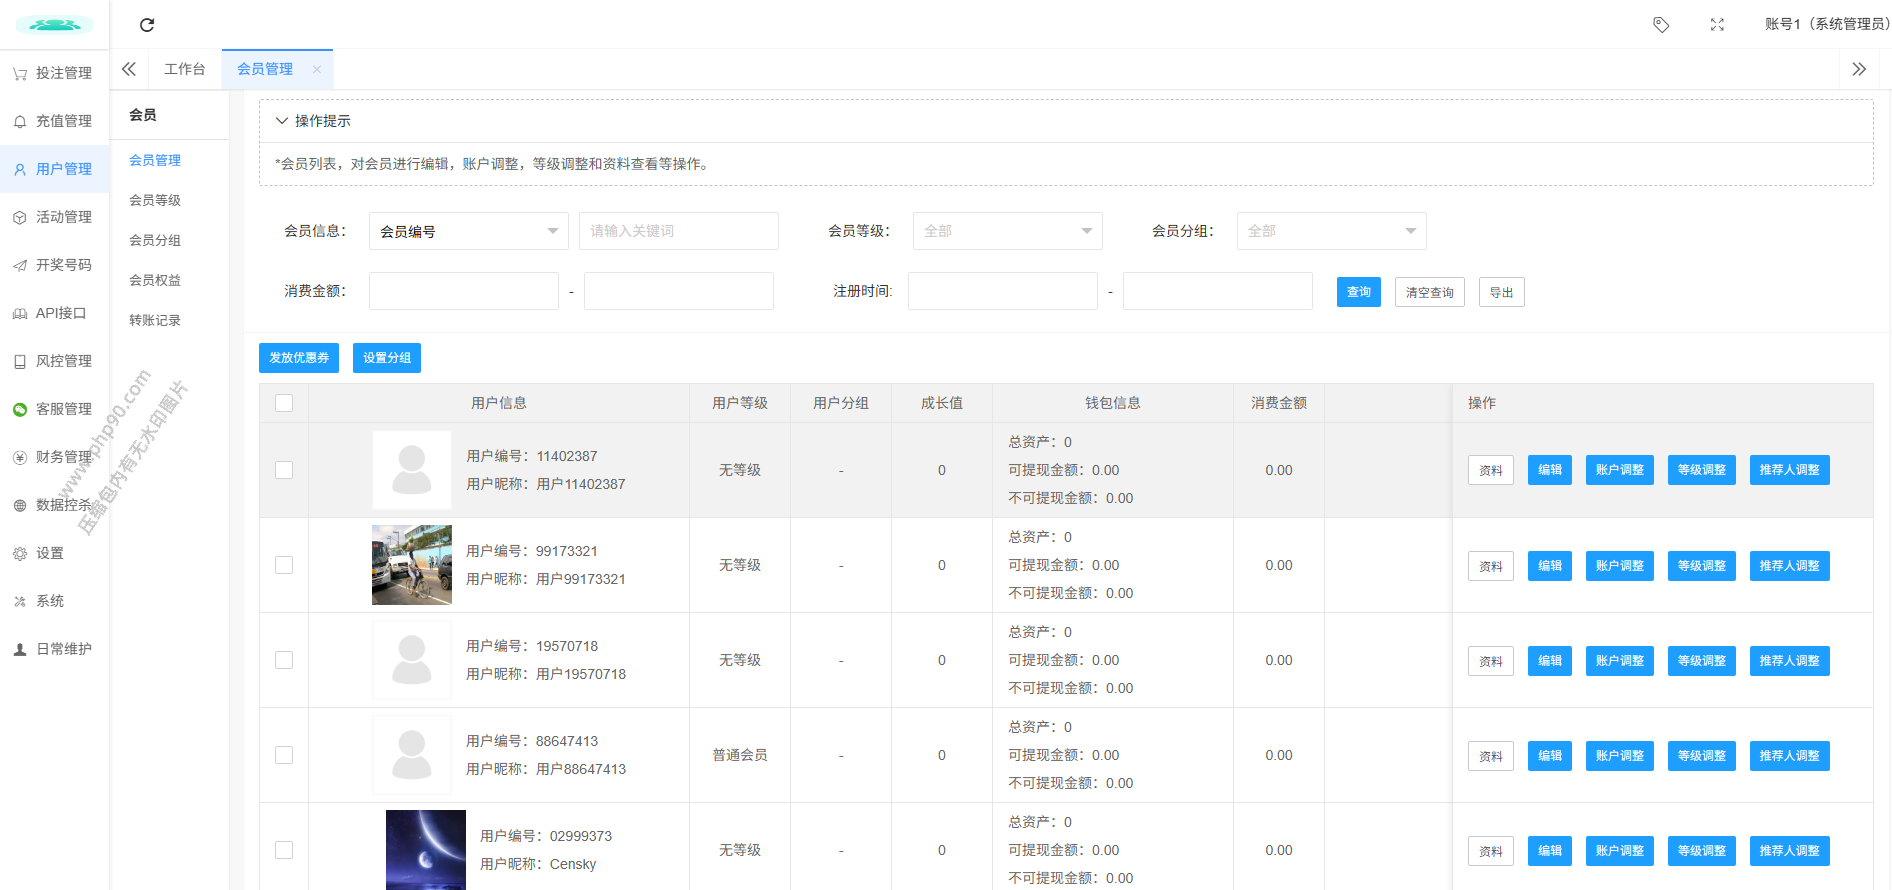The image size is (1892, 890).
Task: Check the row for user 11402387
Action: 284,470
